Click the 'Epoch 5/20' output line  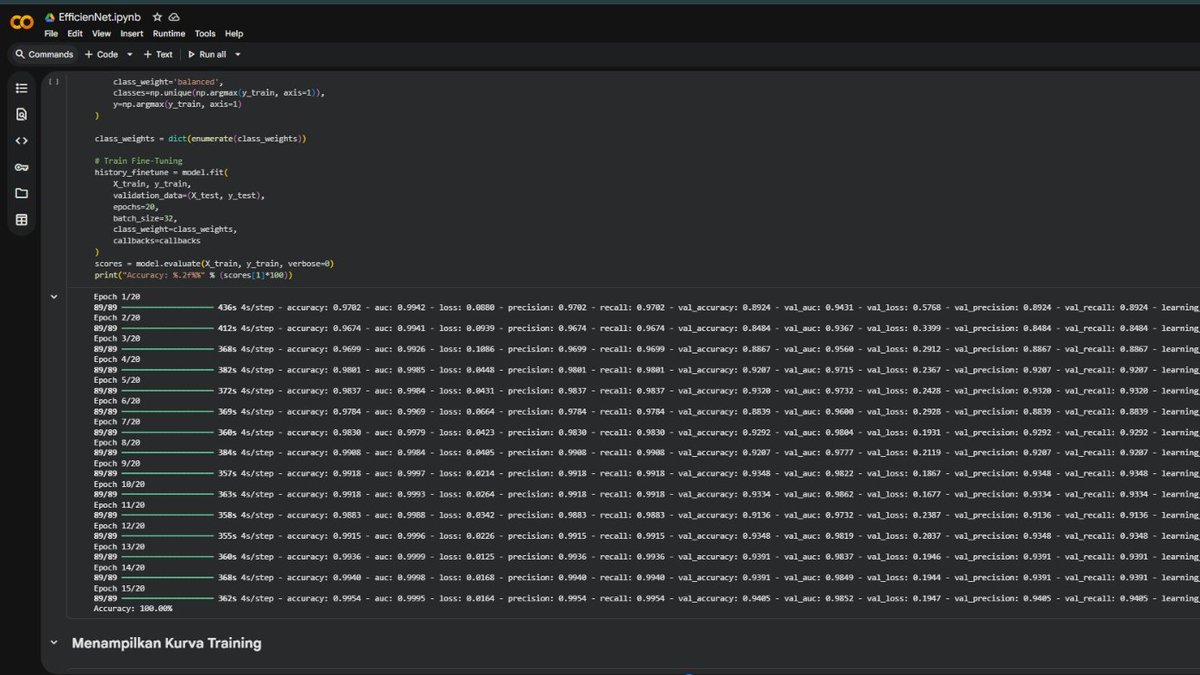point(117,380)
